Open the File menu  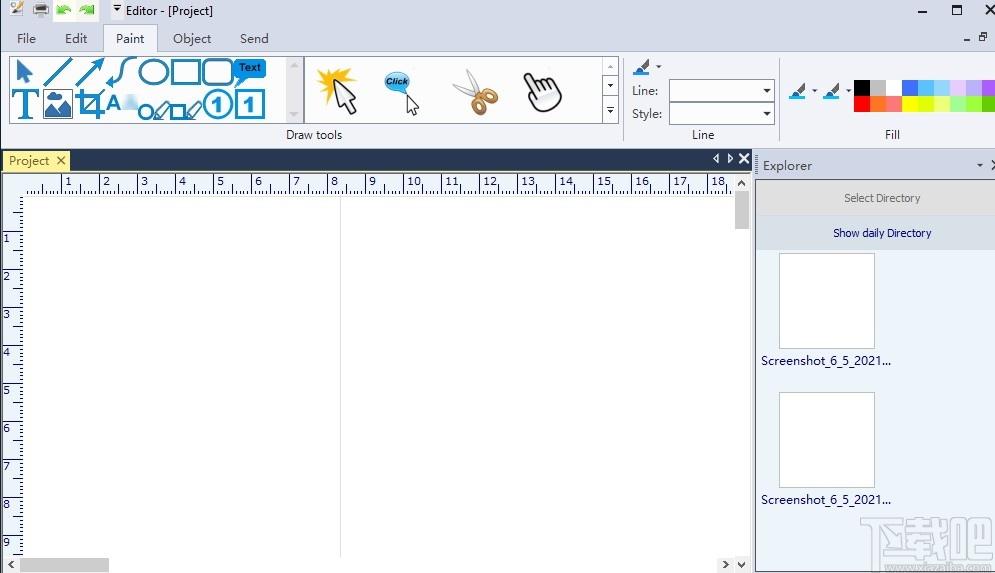pyautogui.click(x=26, y=39)
